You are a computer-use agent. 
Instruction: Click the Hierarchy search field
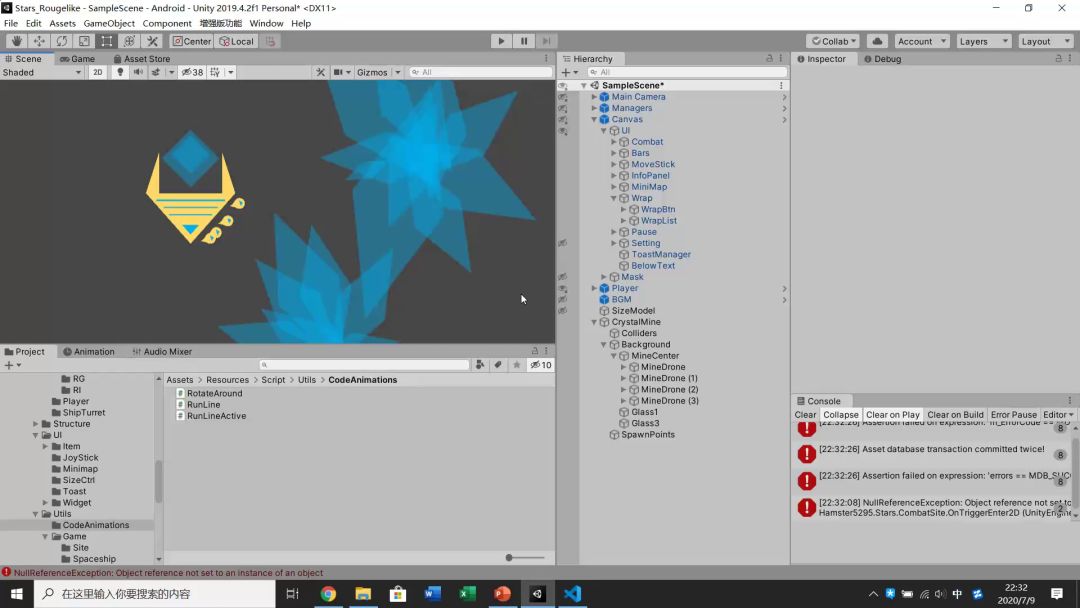[687, 72]
